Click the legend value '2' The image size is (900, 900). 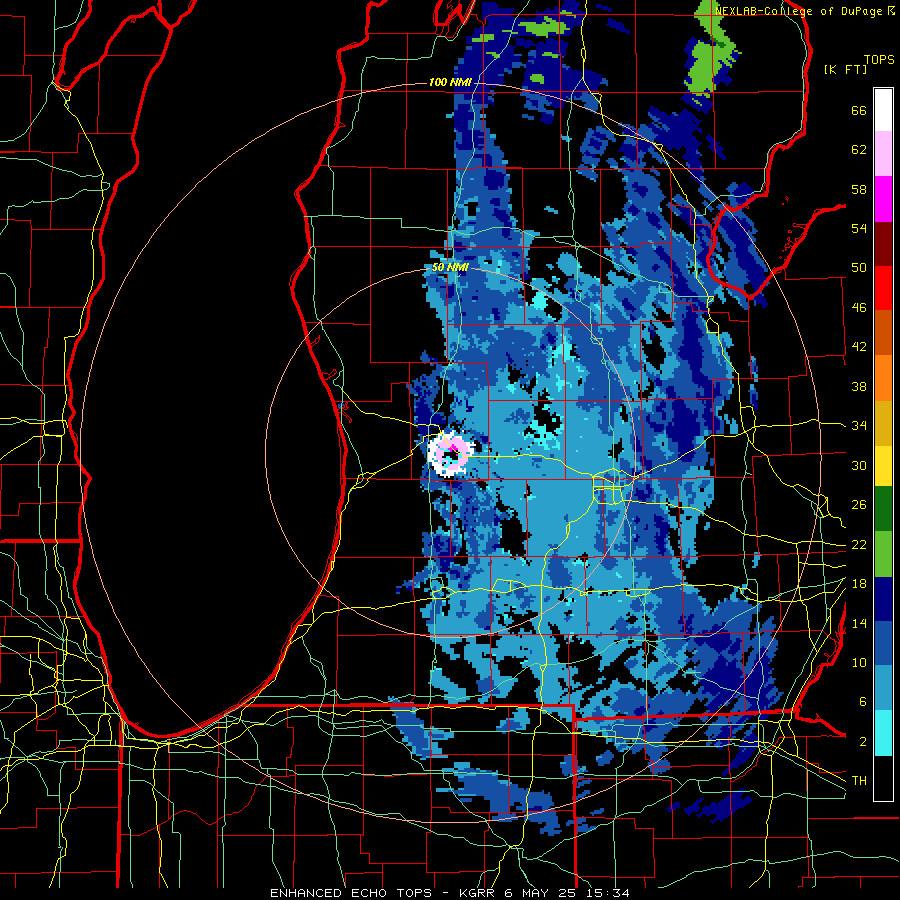click(862, 741)
